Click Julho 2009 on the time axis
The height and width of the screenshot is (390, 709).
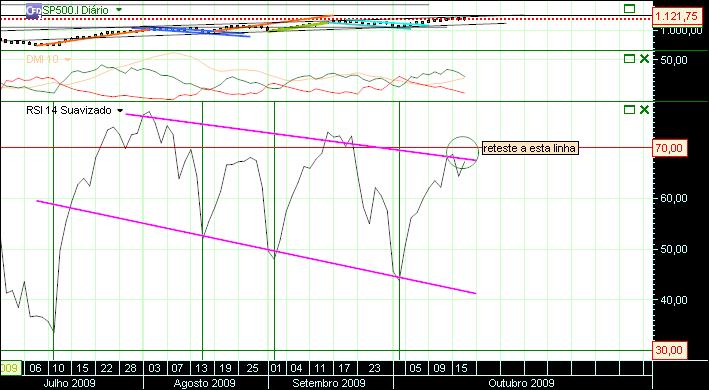(x=70, y=383)
